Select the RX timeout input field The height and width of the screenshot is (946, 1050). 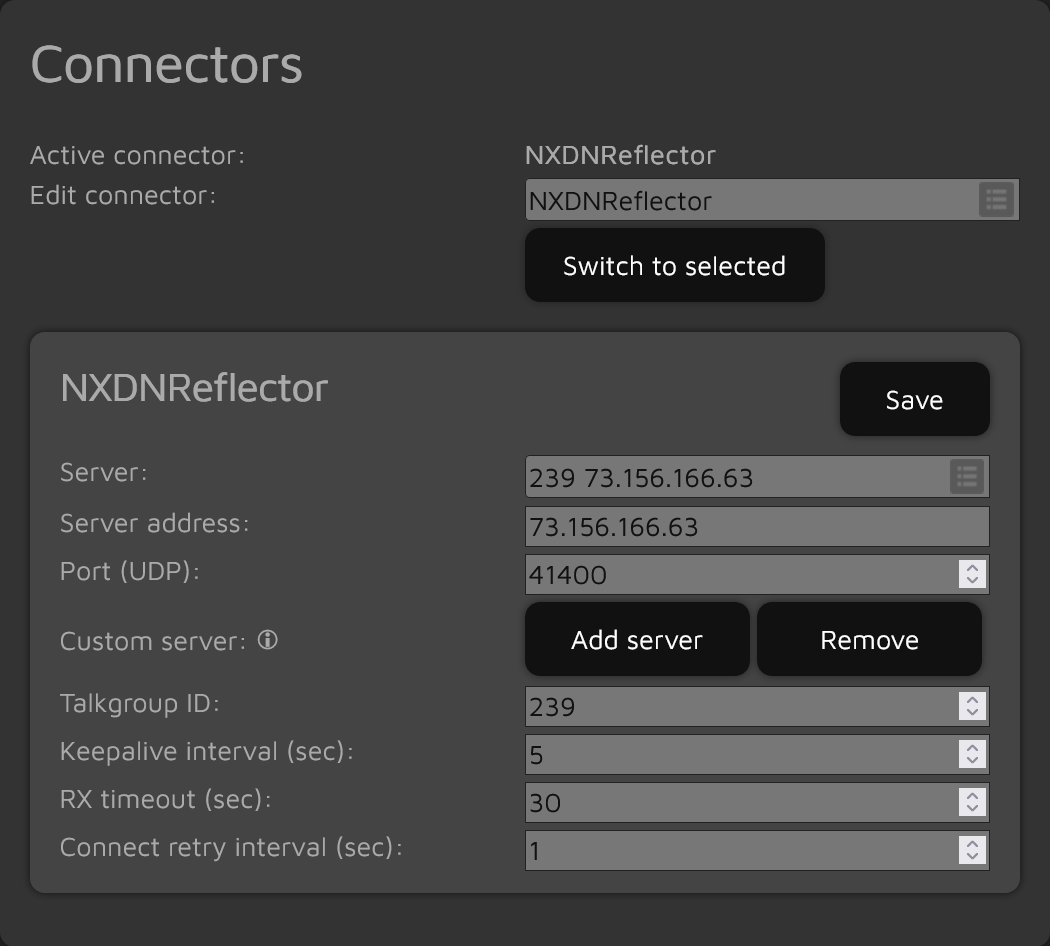point(740,802)
